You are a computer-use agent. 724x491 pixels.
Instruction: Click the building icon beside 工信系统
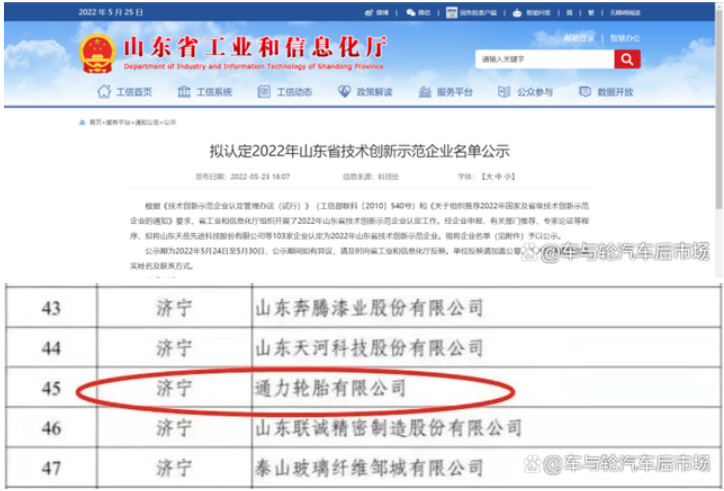click(184, 91)
